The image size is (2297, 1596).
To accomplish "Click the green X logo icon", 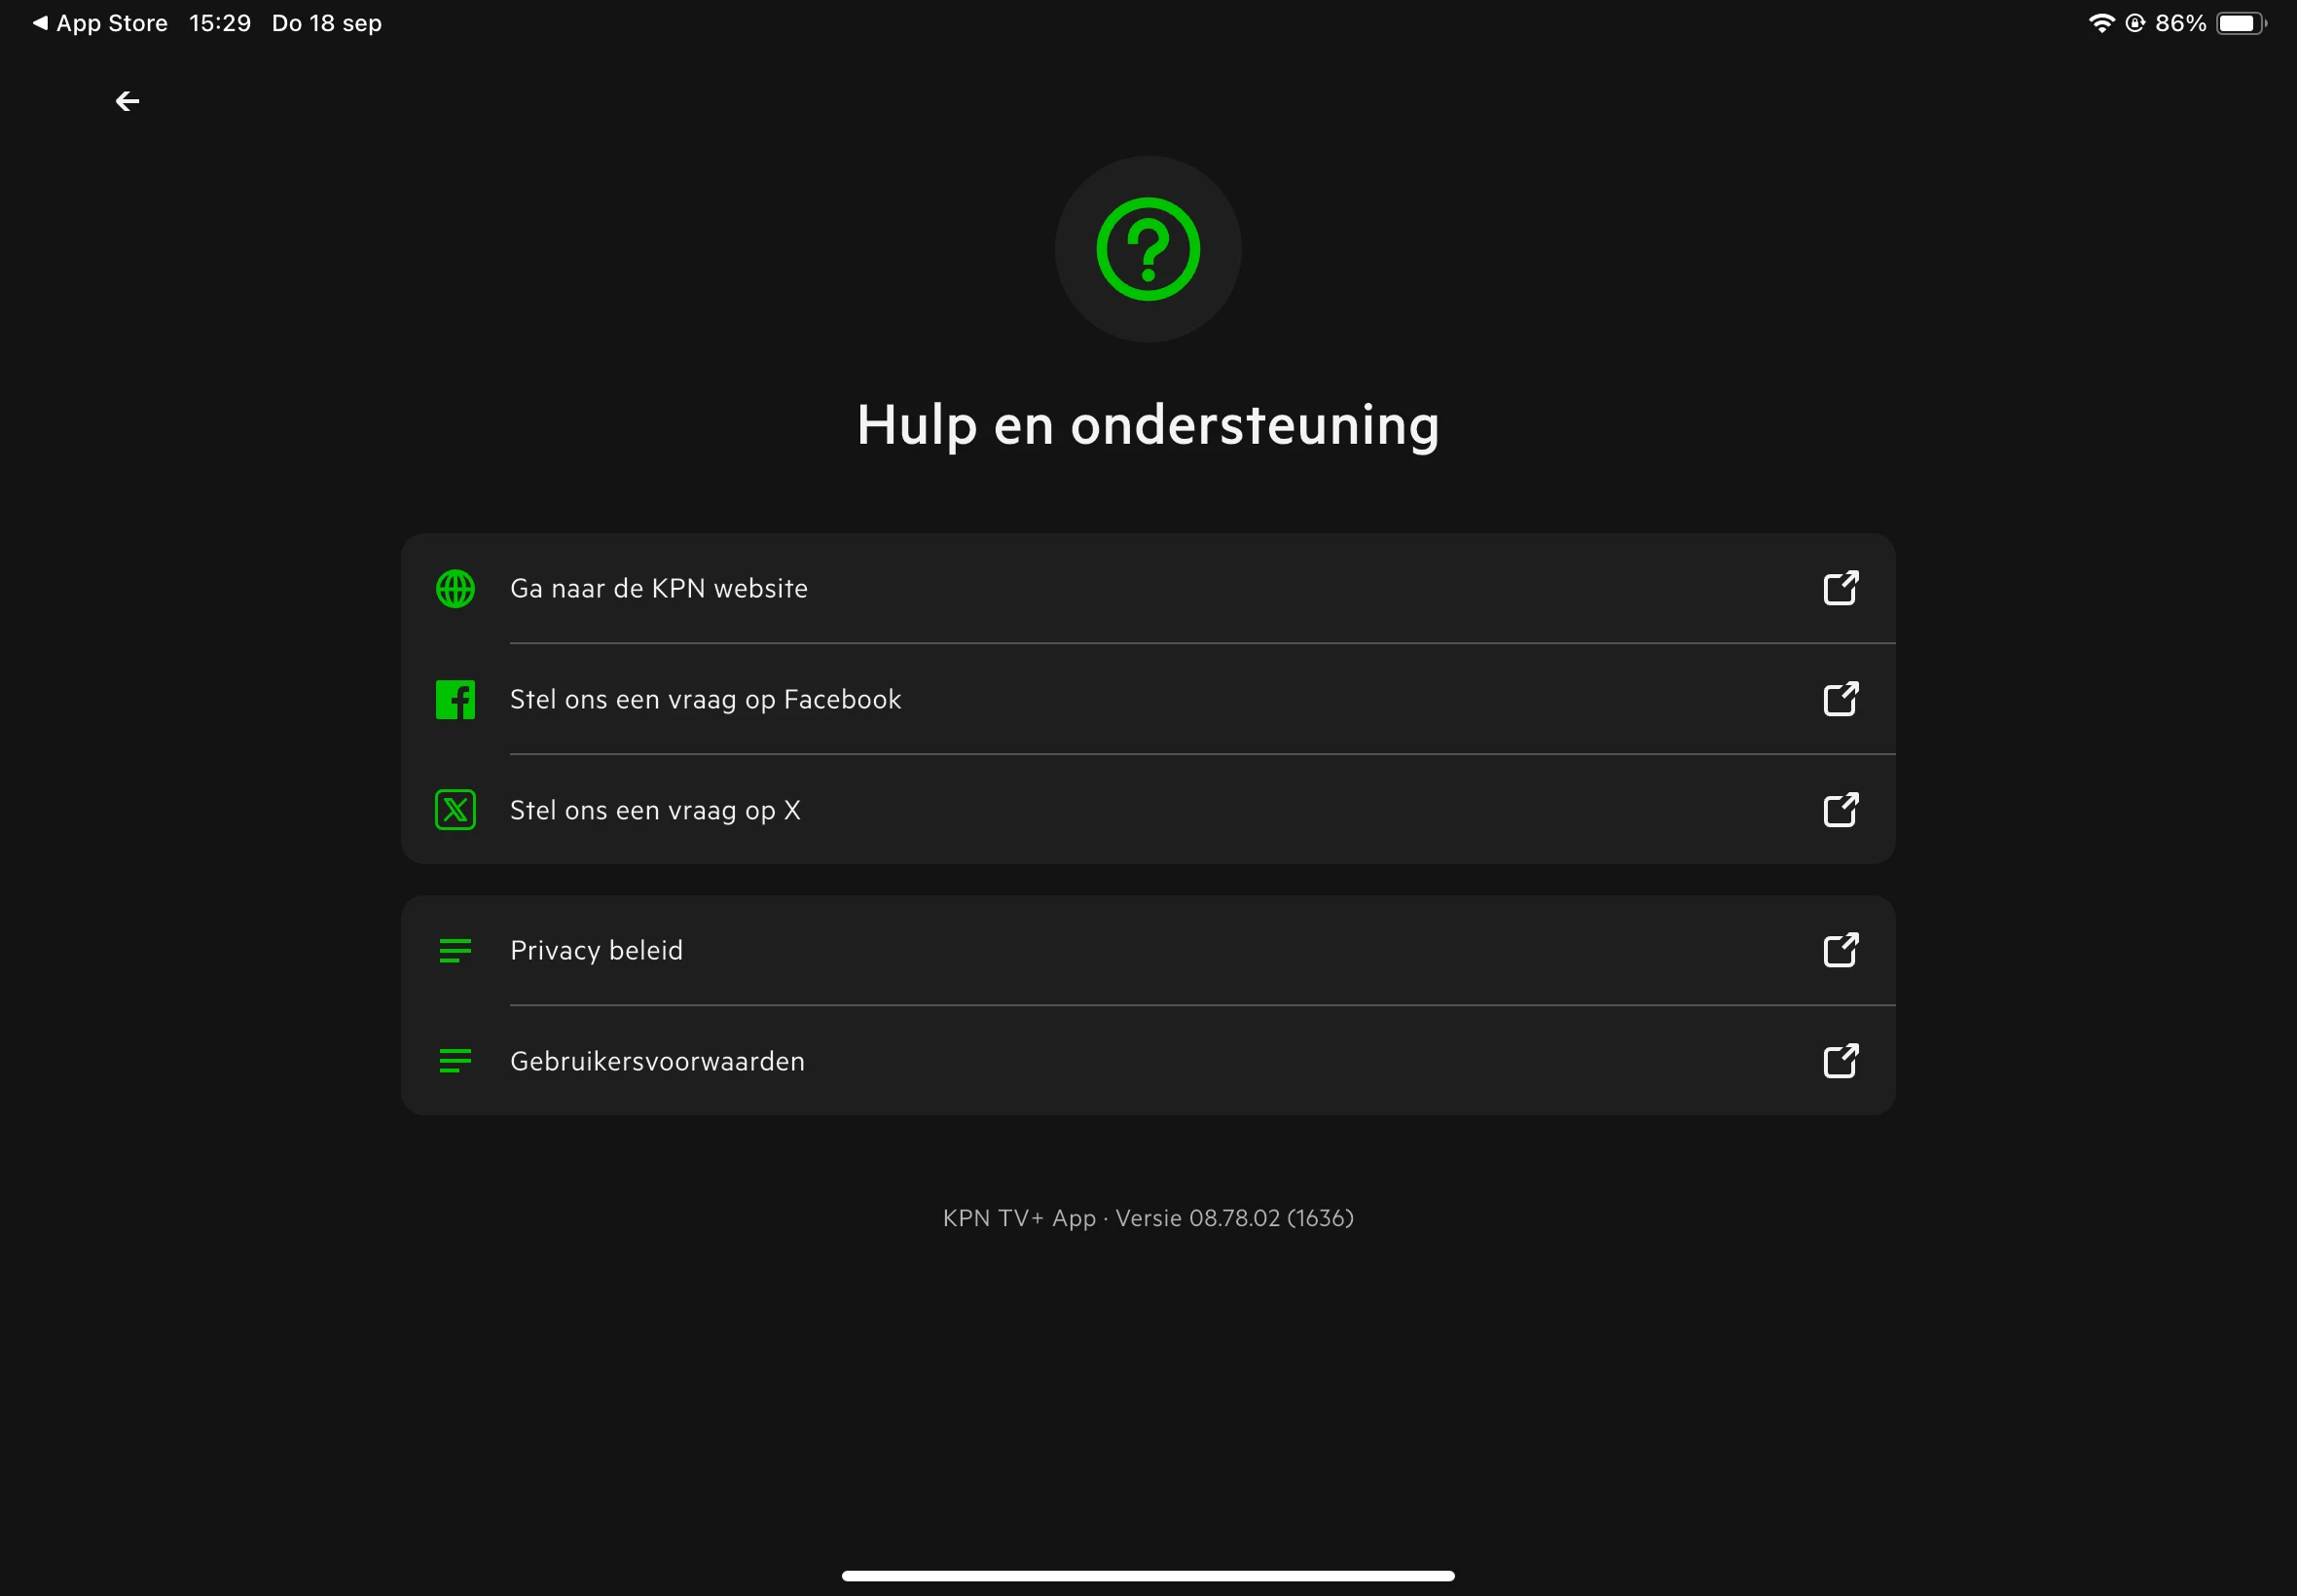I will (x=455, y=810).
